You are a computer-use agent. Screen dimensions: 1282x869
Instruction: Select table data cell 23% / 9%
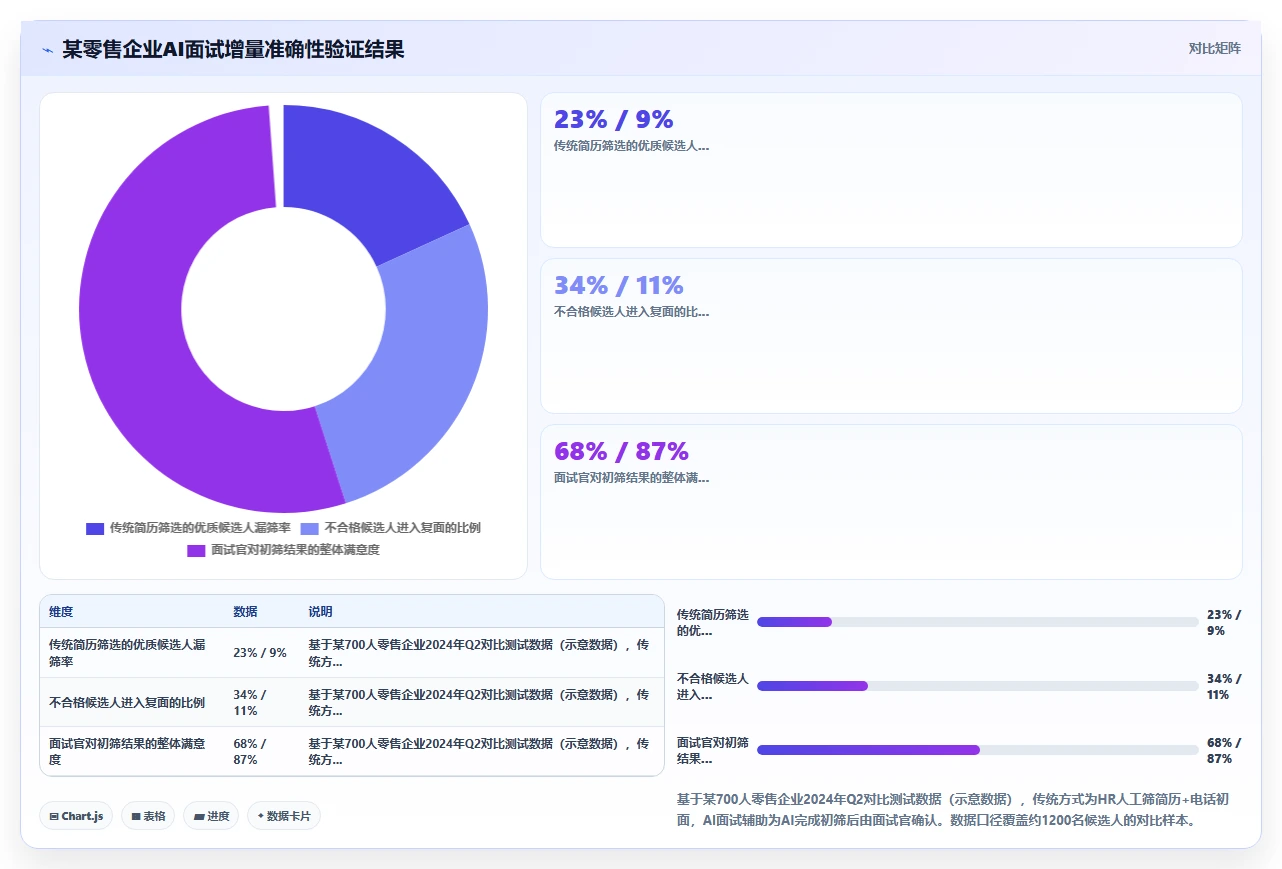click(x=260, y=653)
